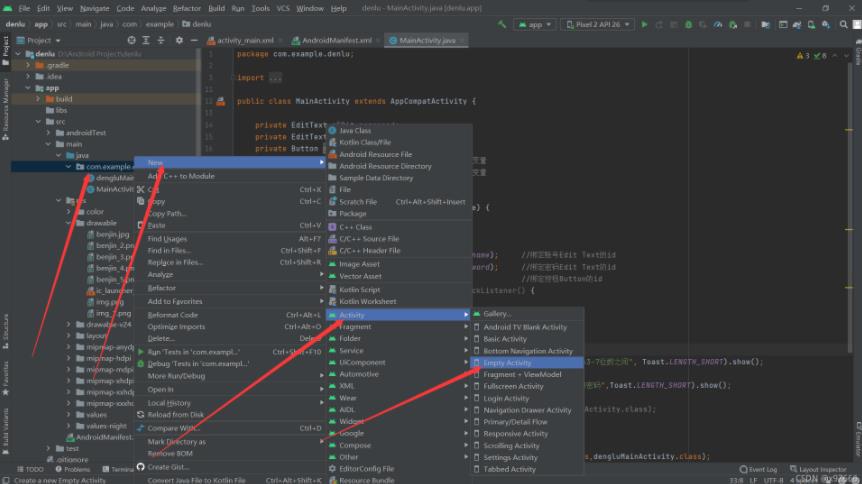This screenshot has height=484, width=862.
Task: Select benjin.jpg in the drawable folder
Action: pyautogui.click(x=114, y=235)
